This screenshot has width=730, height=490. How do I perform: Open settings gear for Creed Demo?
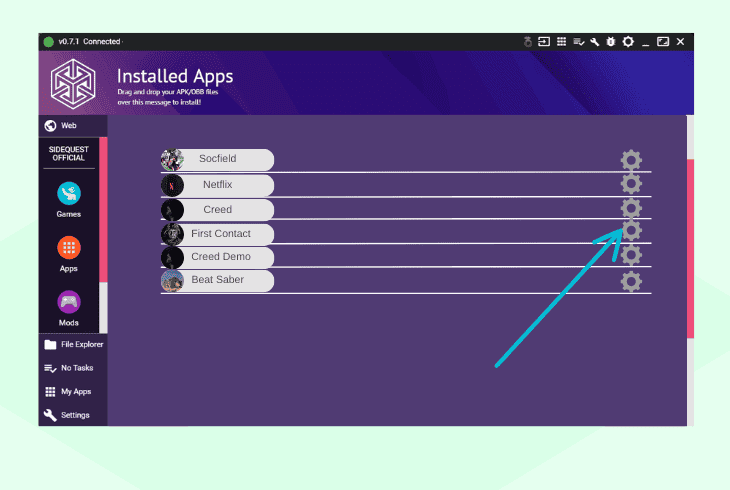pyautogui.click(x=631, y=255)
